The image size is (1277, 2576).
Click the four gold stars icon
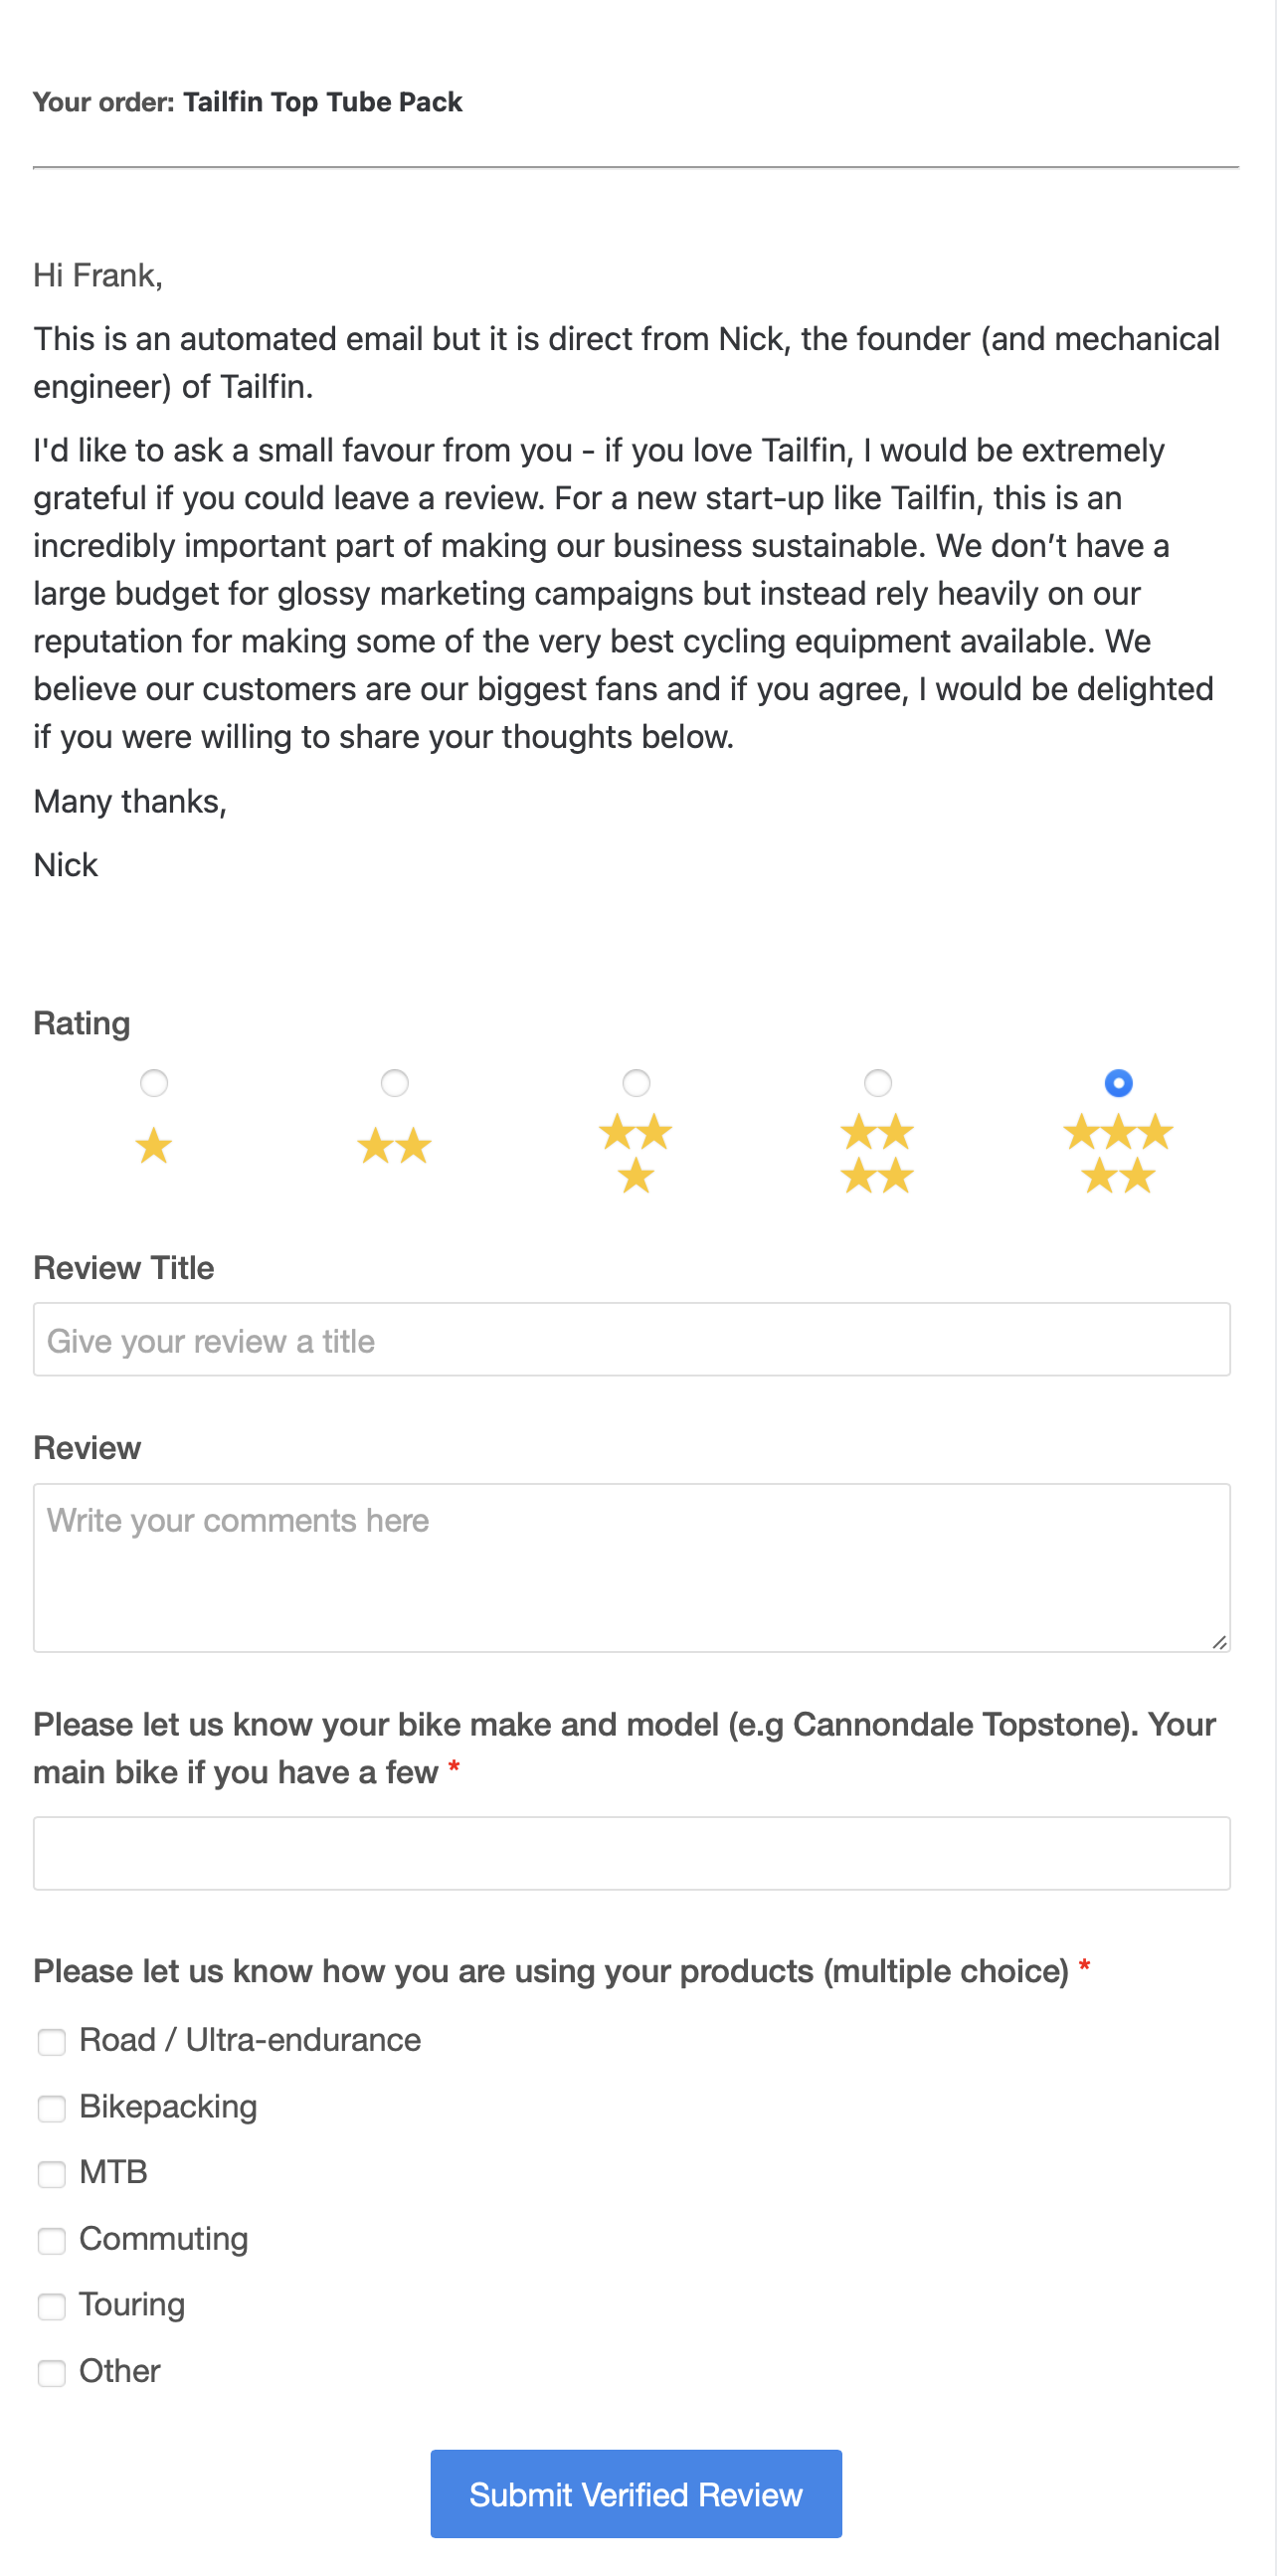click(877, 1154)
